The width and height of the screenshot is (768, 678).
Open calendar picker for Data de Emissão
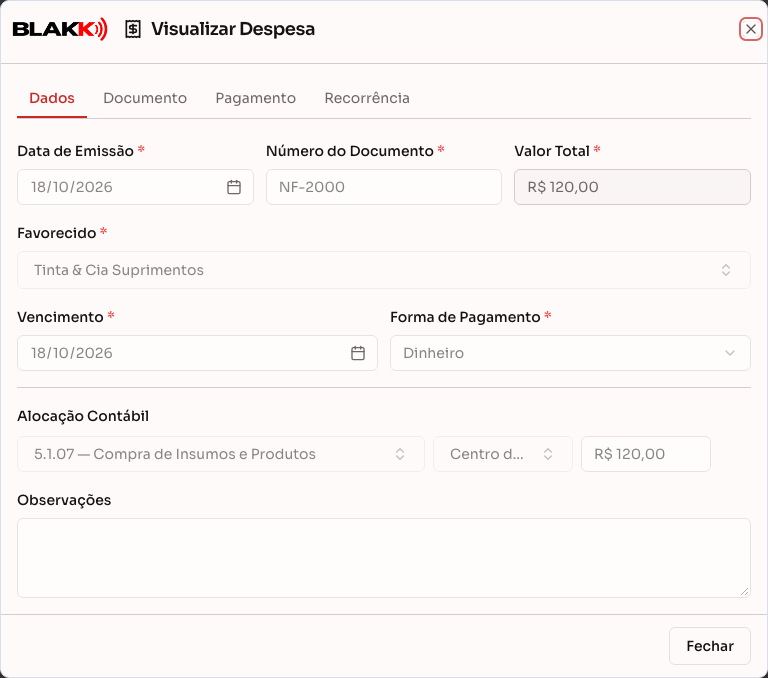[x=234, y=187]
